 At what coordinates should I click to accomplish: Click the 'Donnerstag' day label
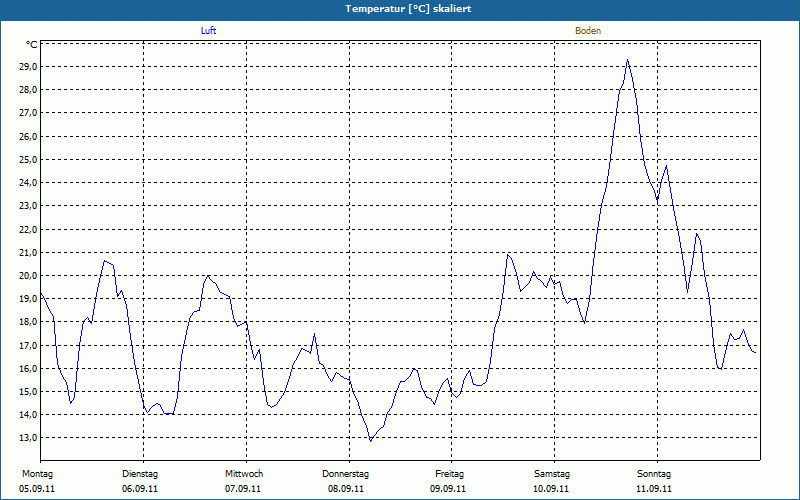(x=345, y=474)
